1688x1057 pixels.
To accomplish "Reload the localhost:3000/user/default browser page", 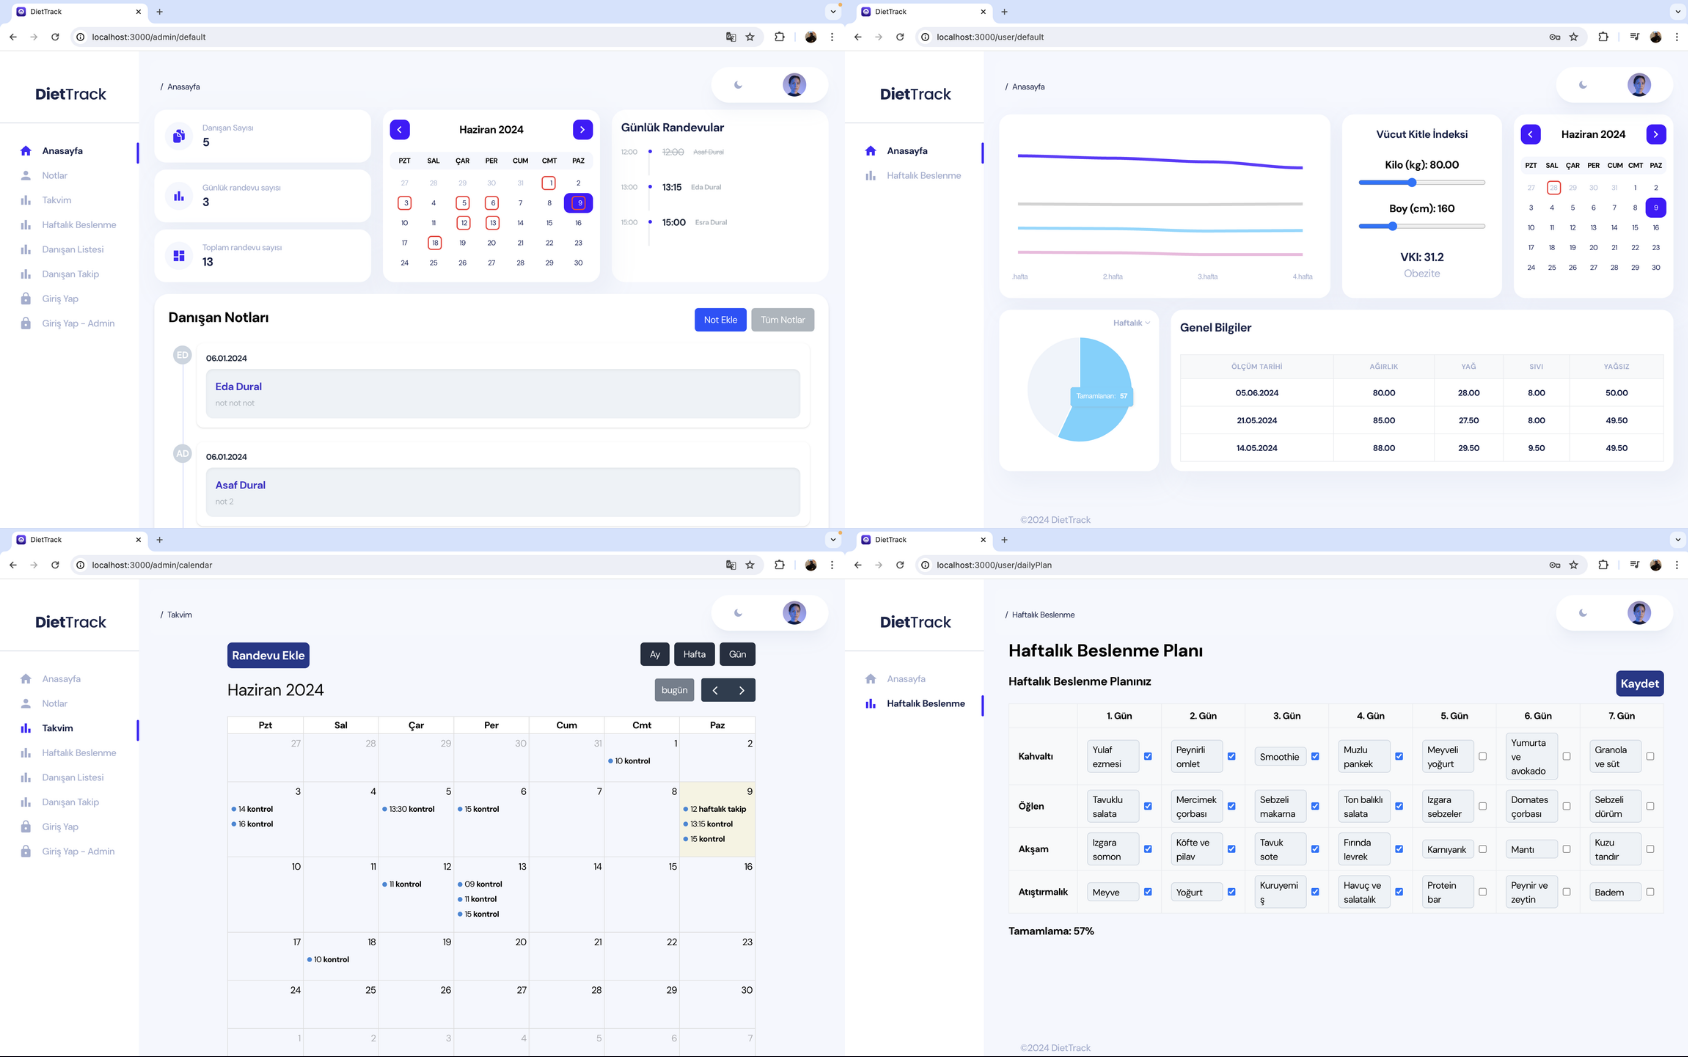I will click(x=900, y=37).
